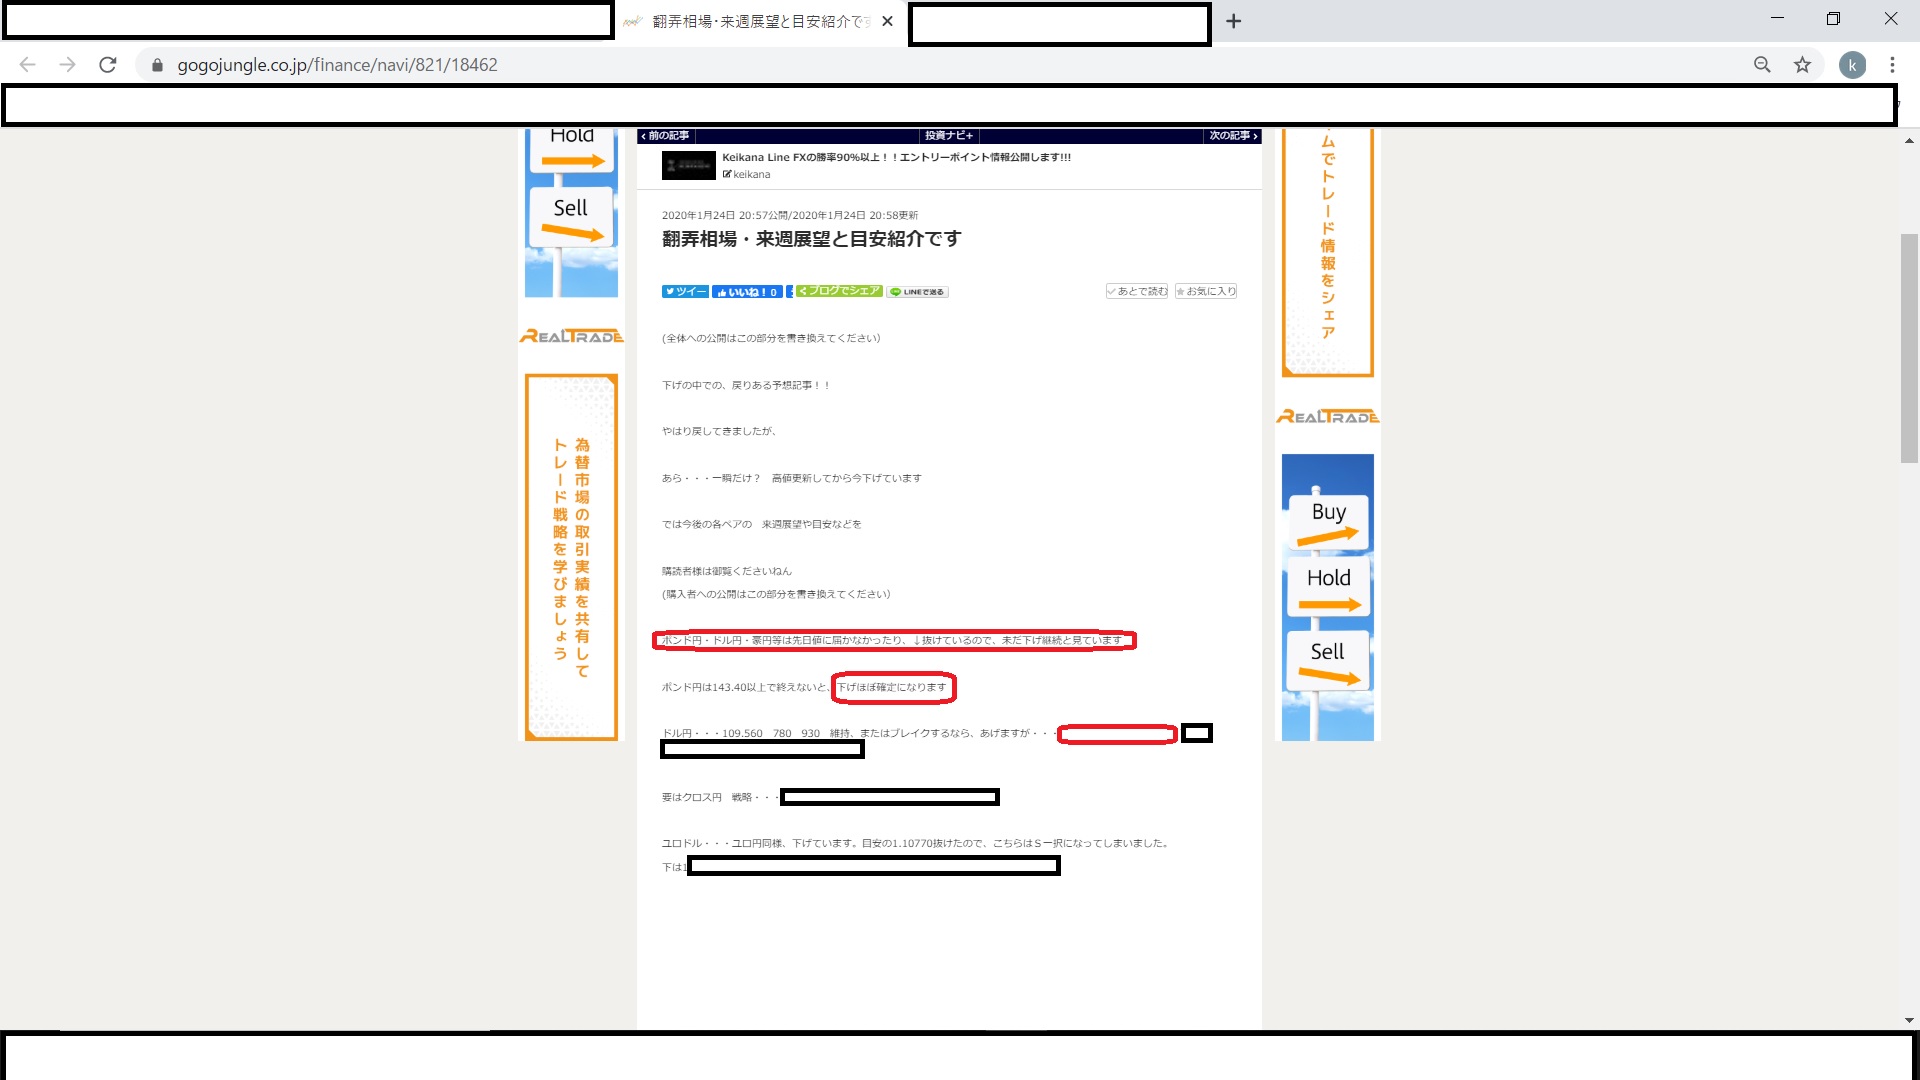This screenshot has height=1080, width=1920.
Task: Open the 投資ナビ+ header link
Action: pos(948,136)
